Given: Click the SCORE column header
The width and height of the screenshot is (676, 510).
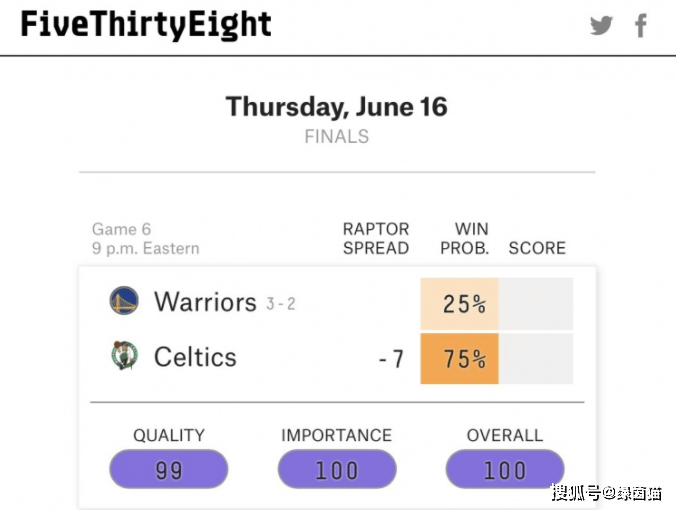Looking at the screenshot, I should tap(537, 248).
